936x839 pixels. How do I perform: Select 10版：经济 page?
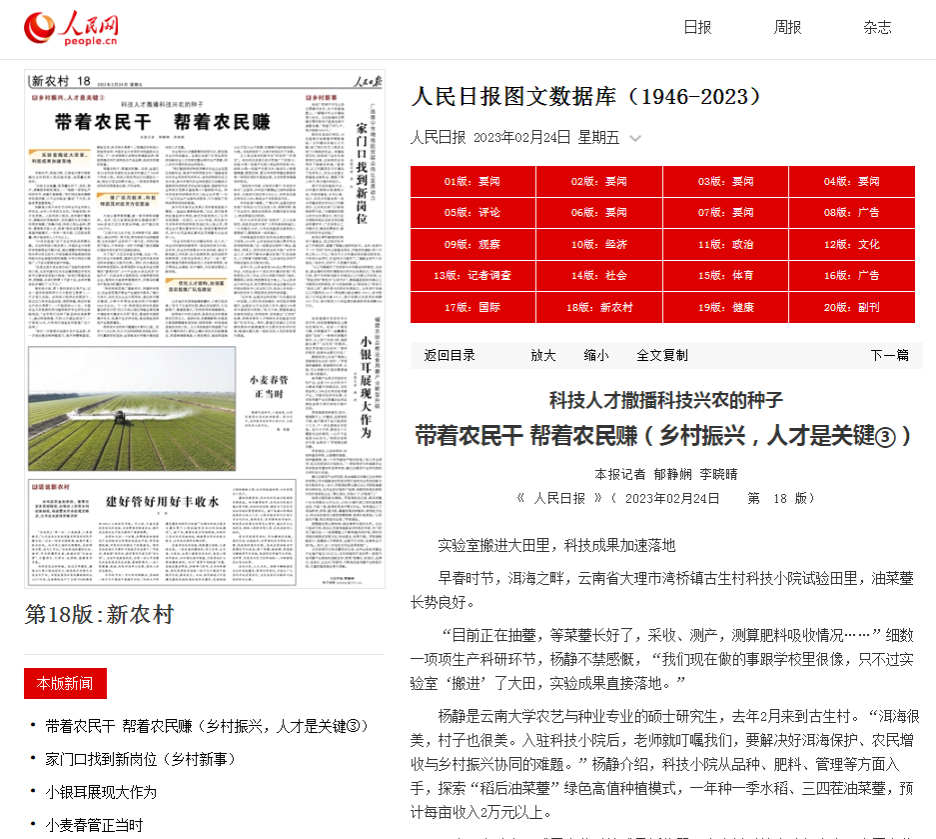pyautogui.click(x=599, y=244)
